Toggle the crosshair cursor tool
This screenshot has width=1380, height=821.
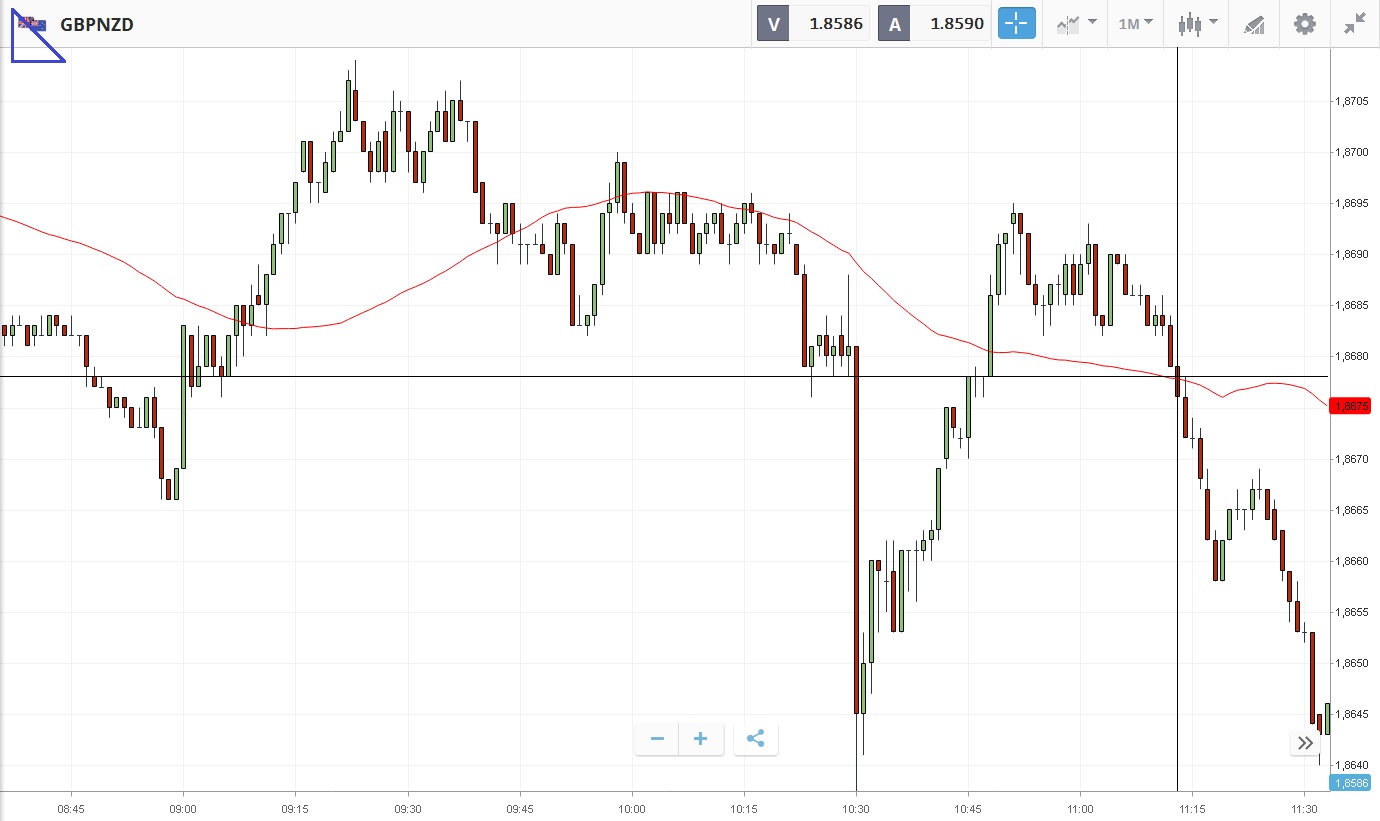[x=1016, y=24]
